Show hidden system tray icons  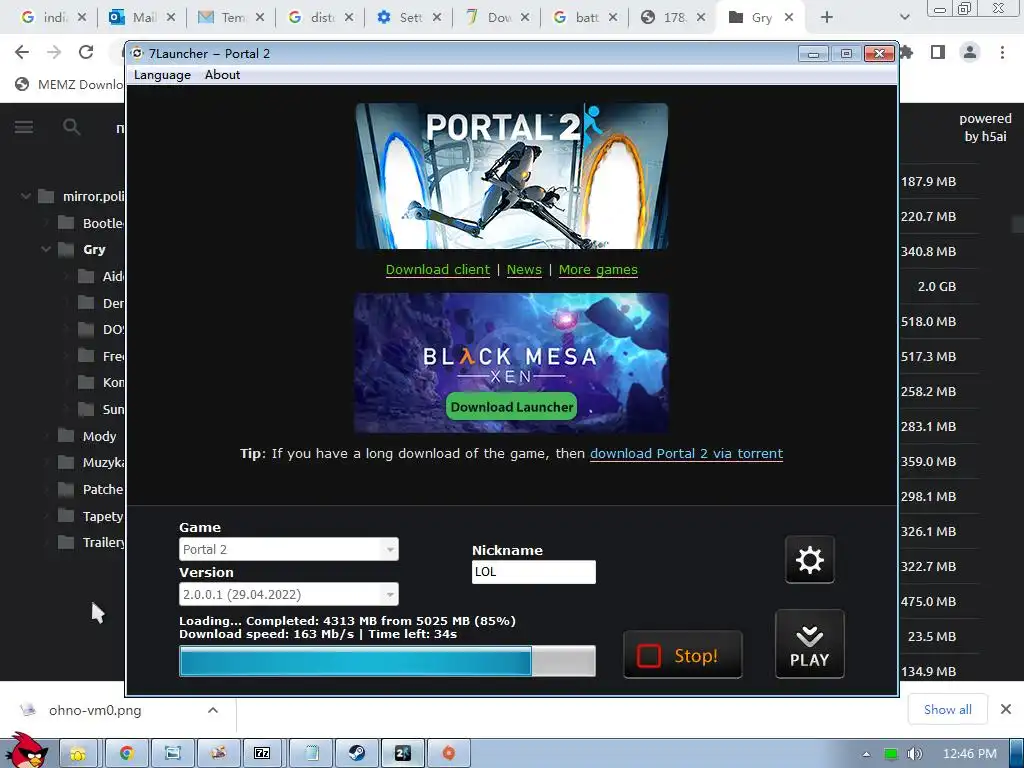[x=866, y=754]
